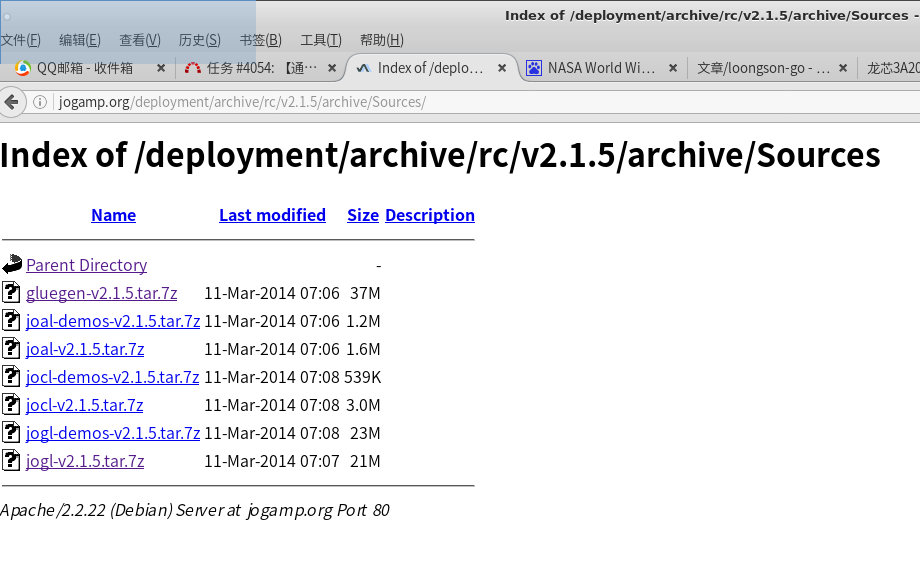Sort listing by Description column
Screen dimensions: 920x588
coord(429,215)
